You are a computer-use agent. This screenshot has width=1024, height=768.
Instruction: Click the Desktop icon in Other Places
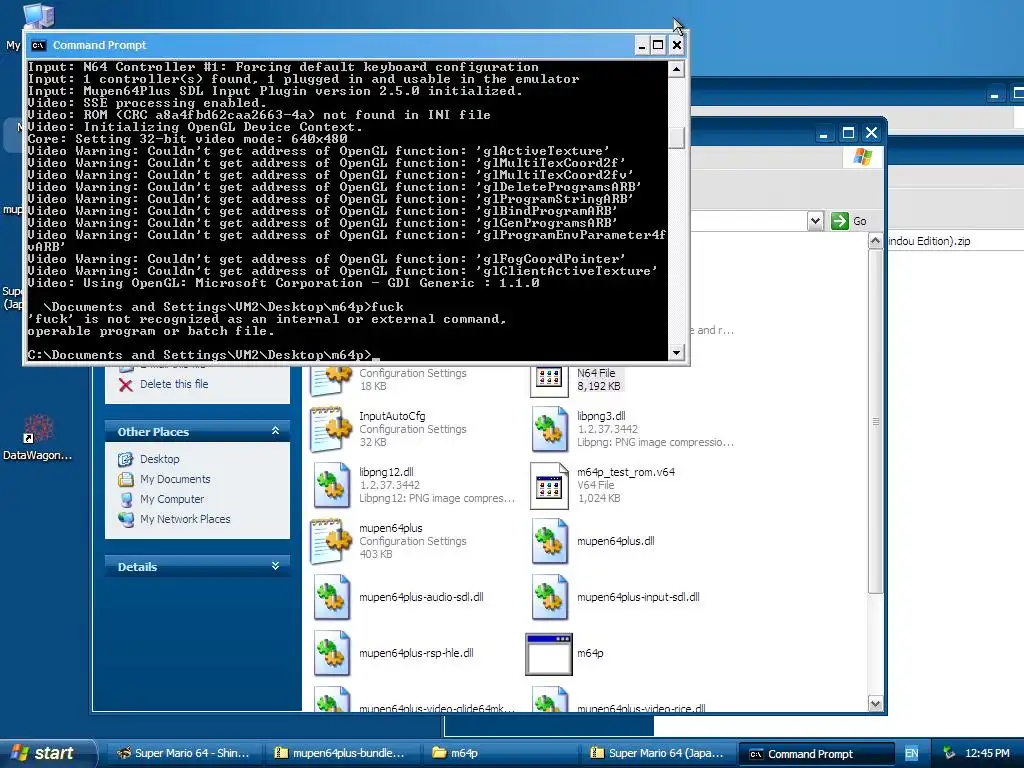click(125, 459)
